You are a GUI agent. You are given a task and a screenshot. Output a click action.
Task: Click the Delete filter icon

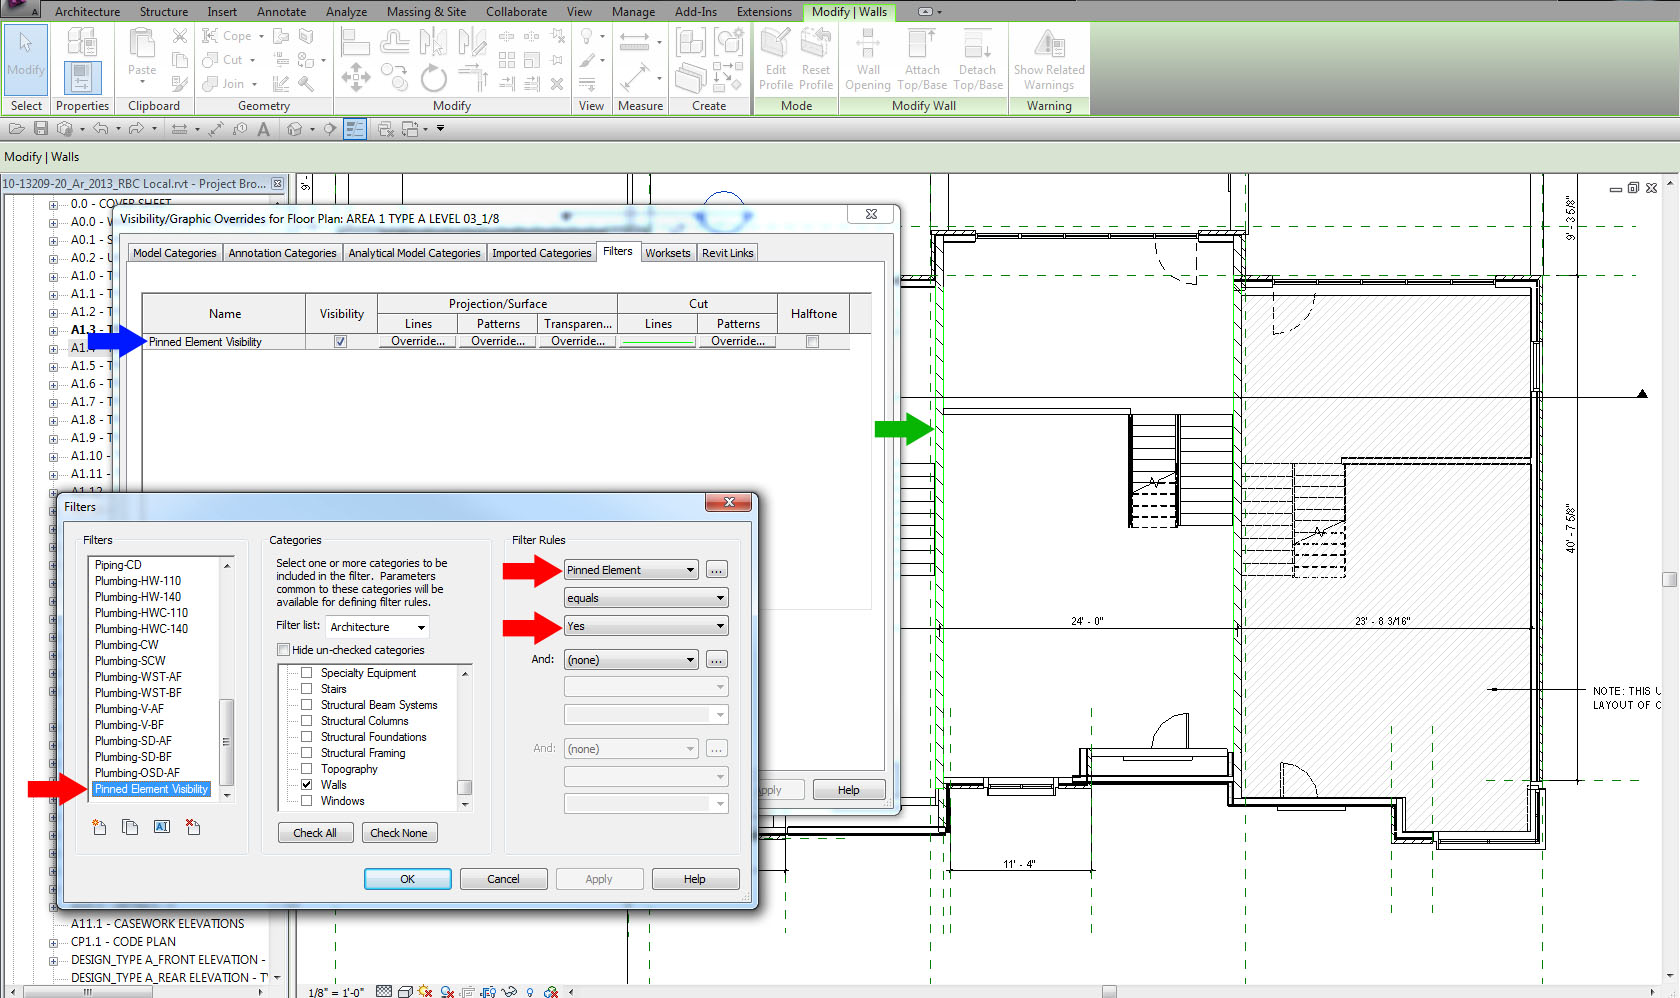tap(193, 827)
